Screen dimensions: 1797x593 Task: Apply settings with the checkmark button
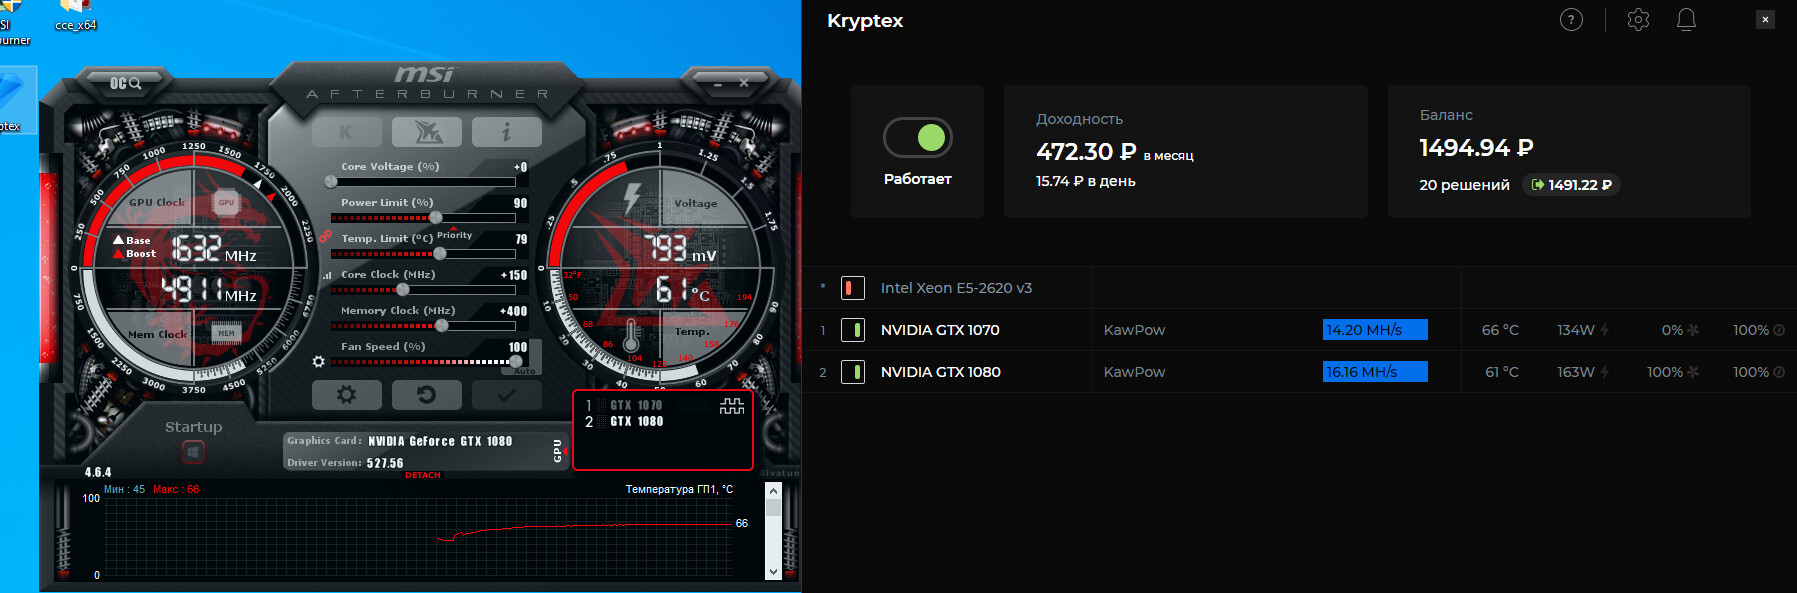point(506,395)
